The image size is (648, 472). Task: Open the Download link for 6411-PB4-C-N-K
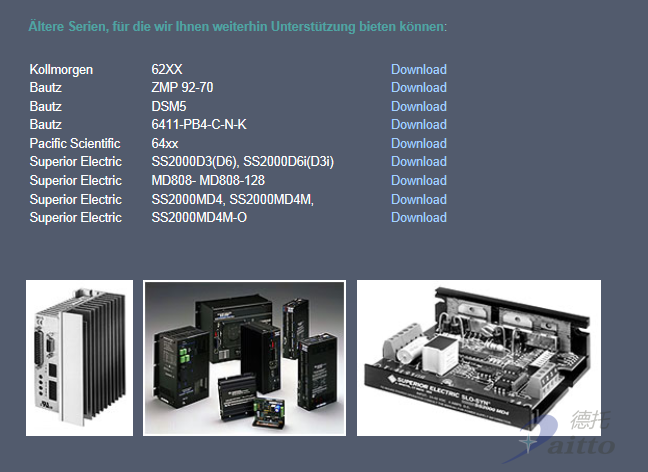coord(419,125)
